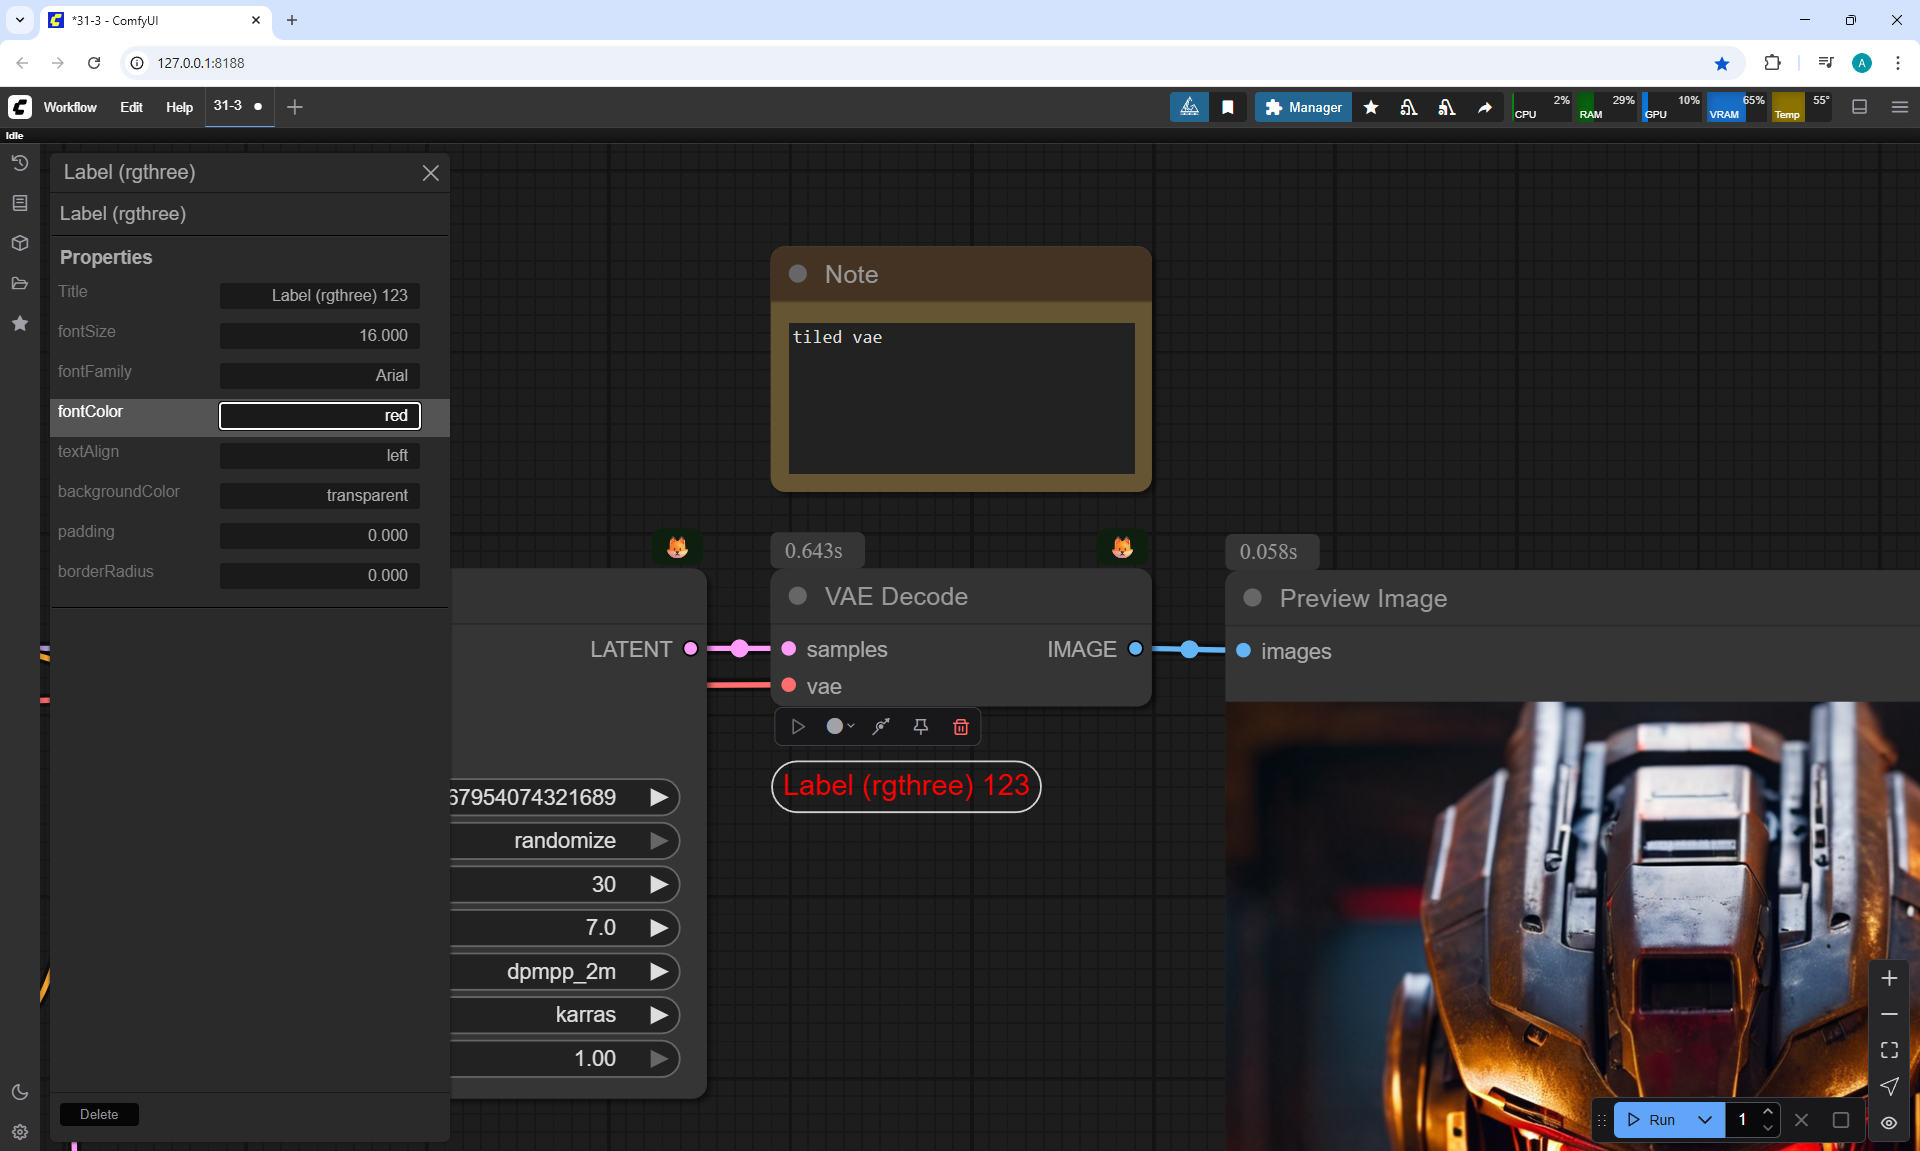Viewport: 1920px width, 1151px height.
Task: Open the node library cube icon
Action: pos(19,243)
